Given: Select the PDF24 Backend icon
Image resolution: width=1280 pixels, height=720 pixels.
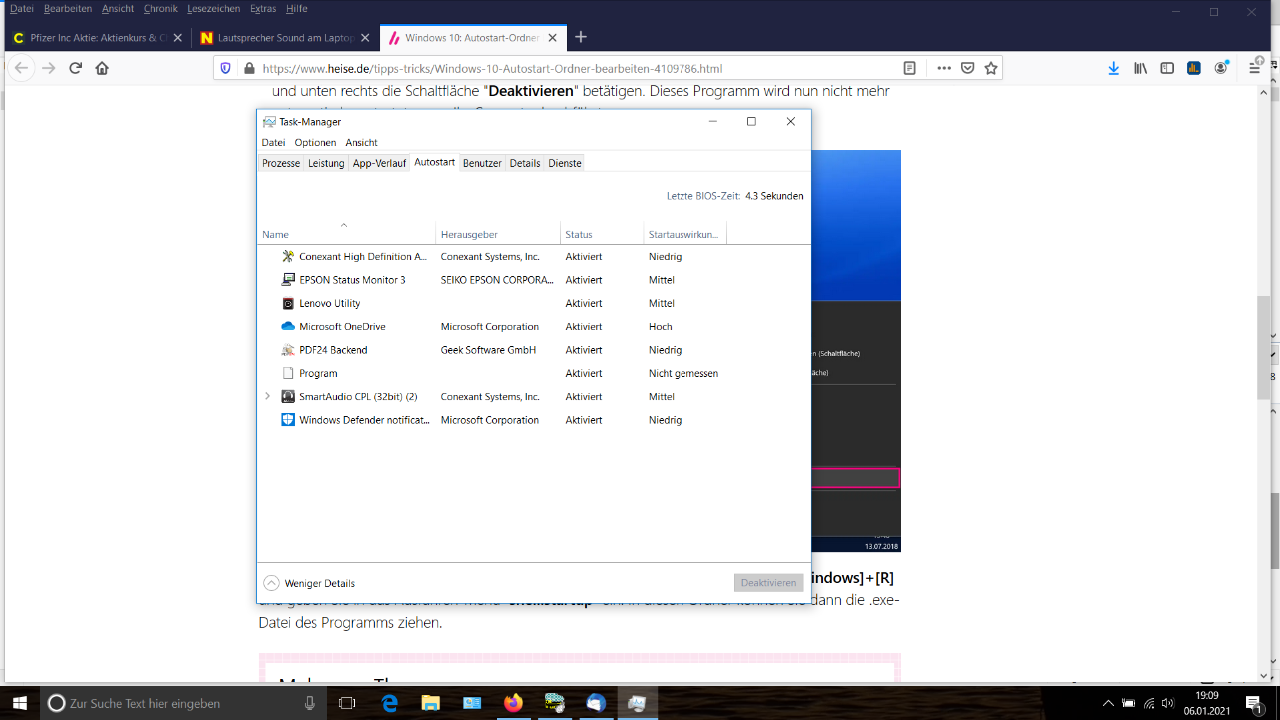Looking at the screenshot, I should point(288,350).
